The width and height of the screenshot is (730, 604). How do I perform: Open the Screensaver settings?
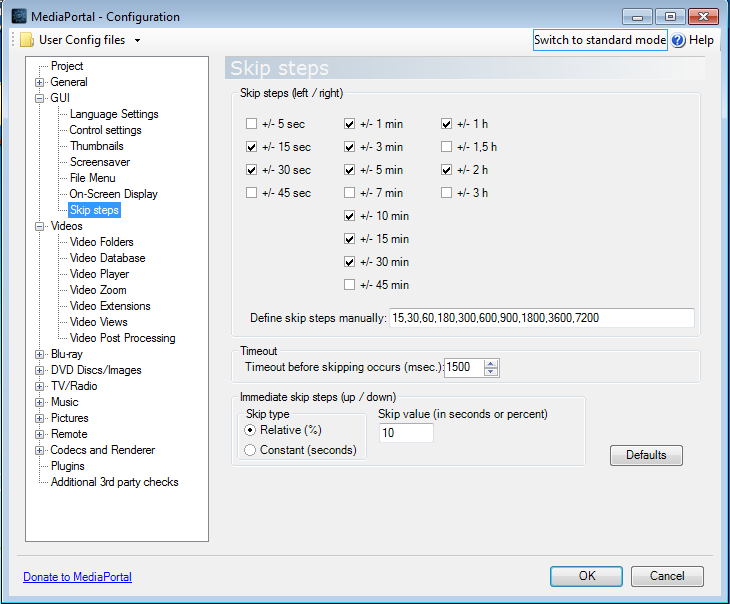100,162
